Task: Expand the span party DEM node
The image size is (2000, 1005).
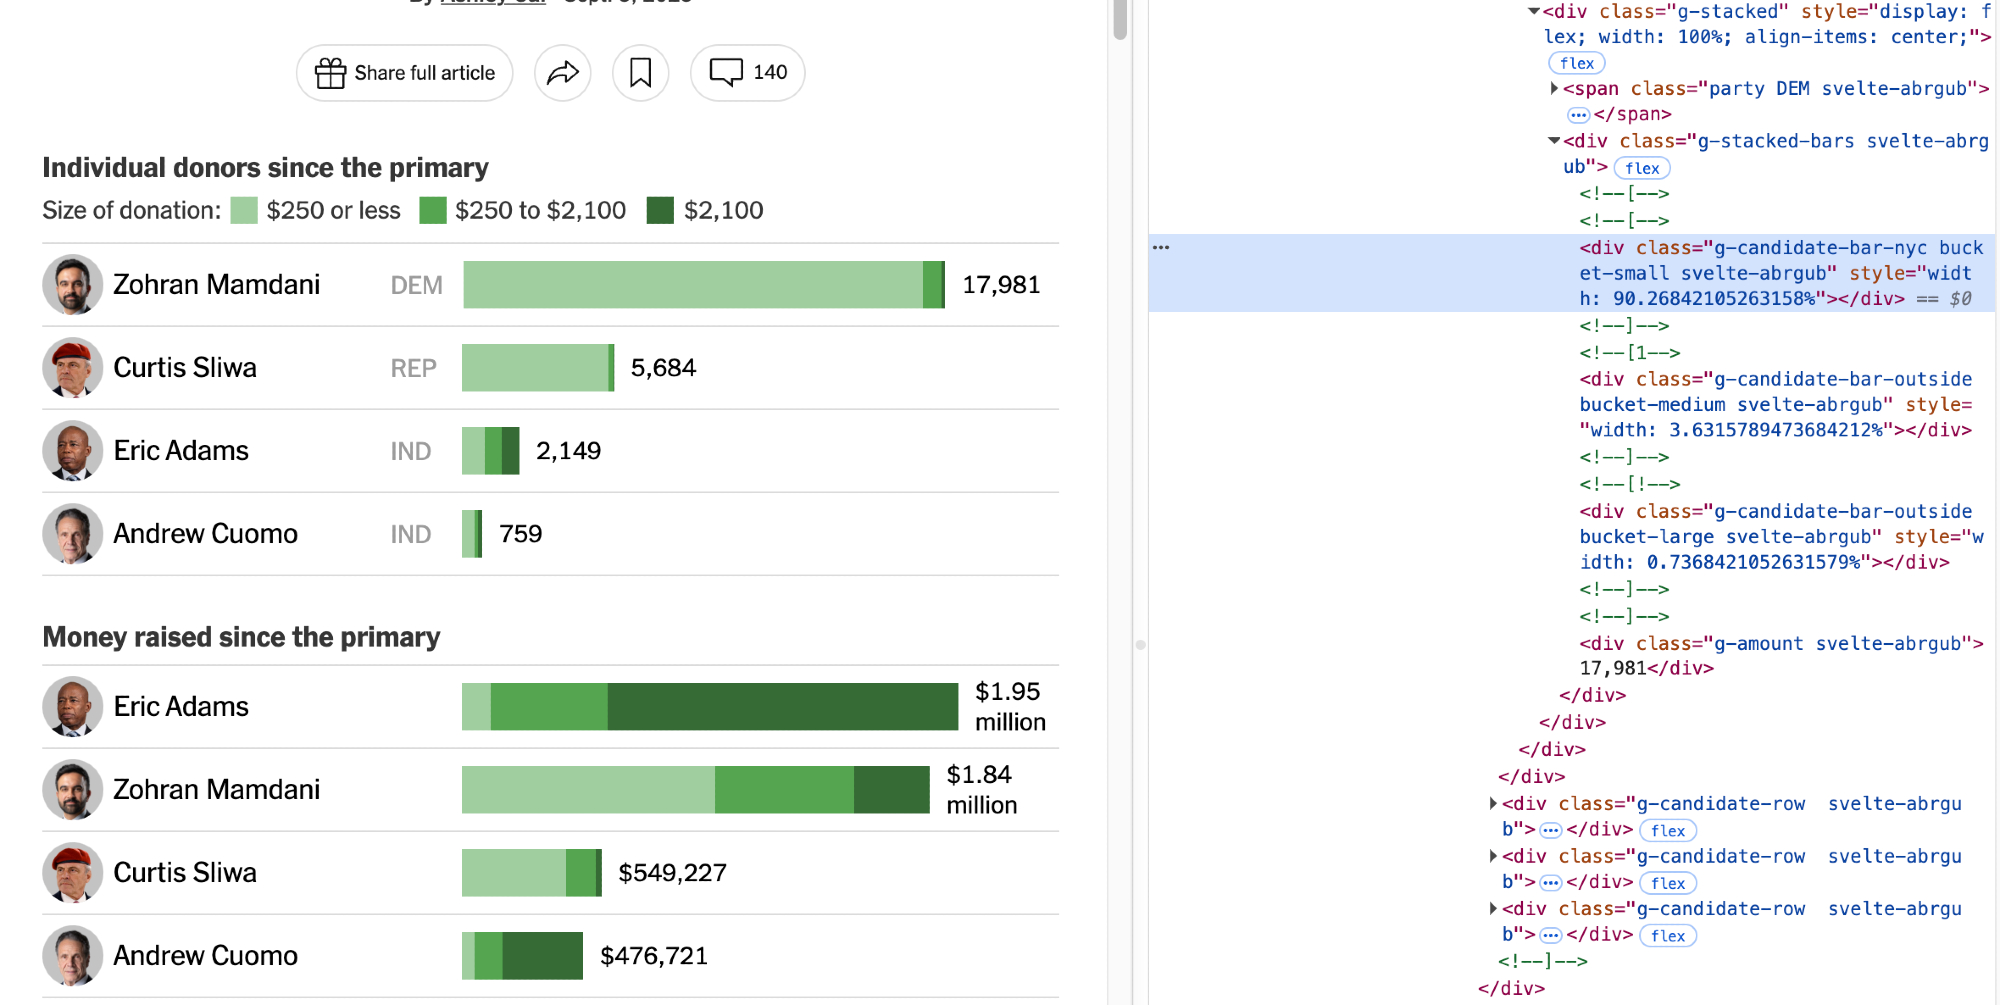Action: (x=1554, y=89)
